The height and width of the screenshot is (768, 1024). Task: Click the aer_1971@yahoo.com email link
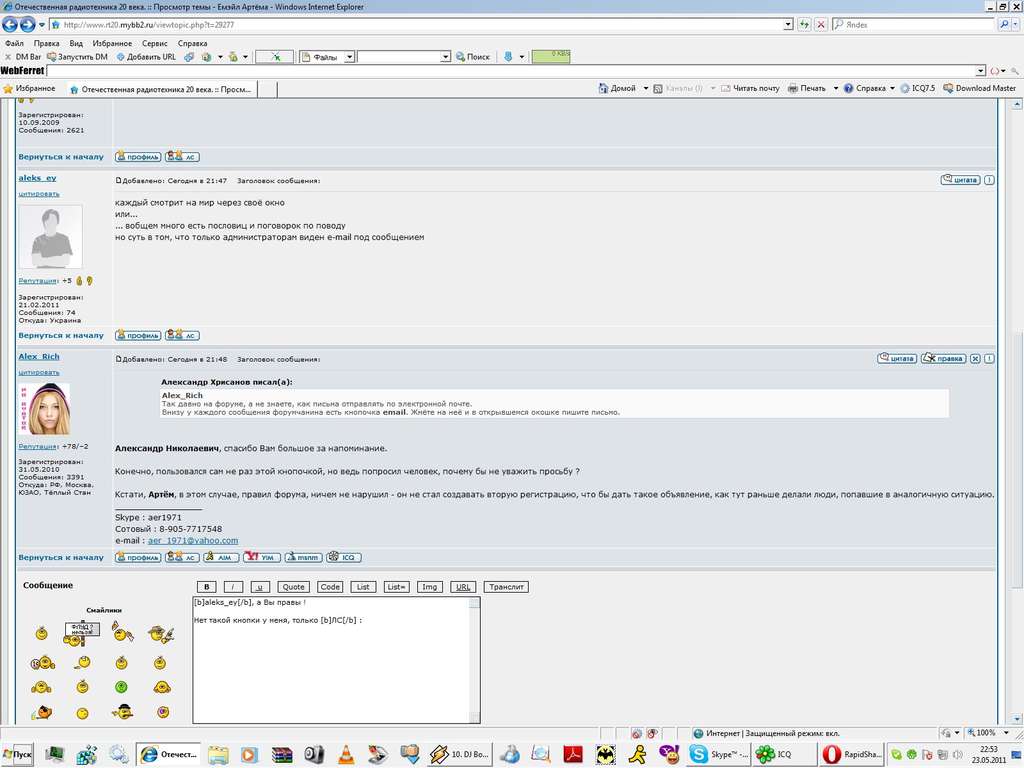pyautogui.click(x=193, y=541)
